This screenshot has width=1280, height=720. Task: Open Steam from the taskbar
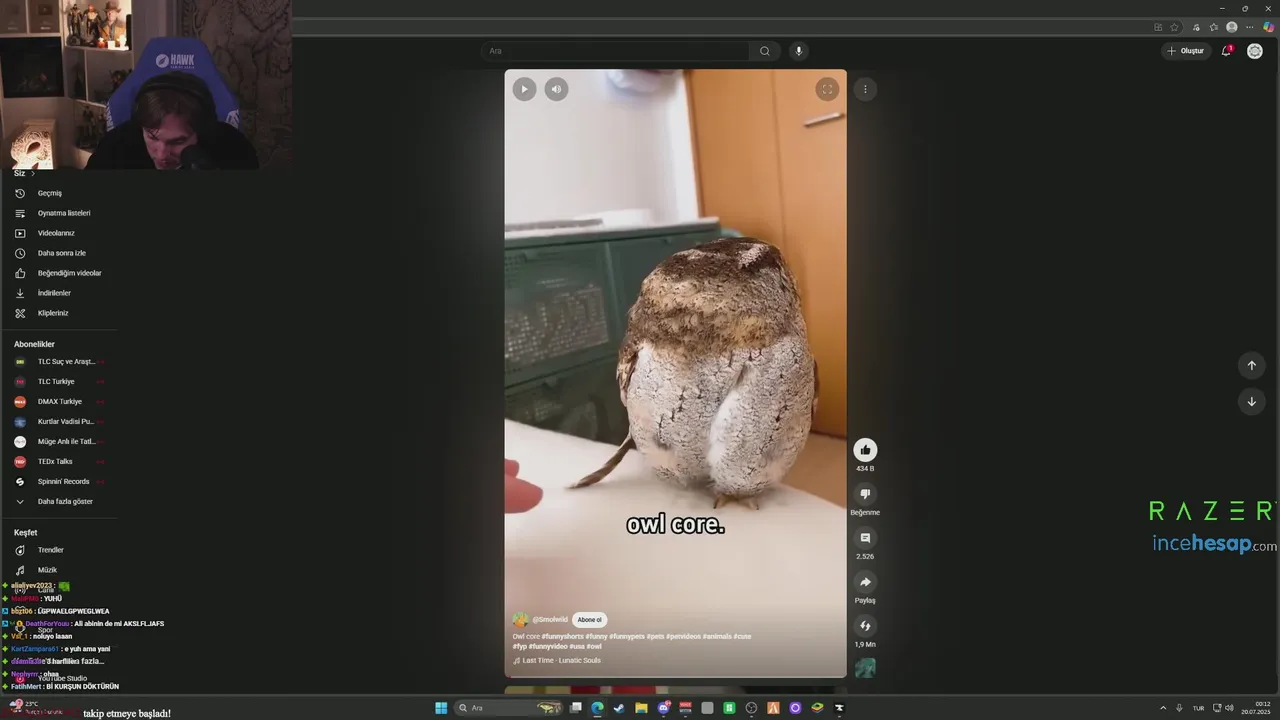point(619,708)
